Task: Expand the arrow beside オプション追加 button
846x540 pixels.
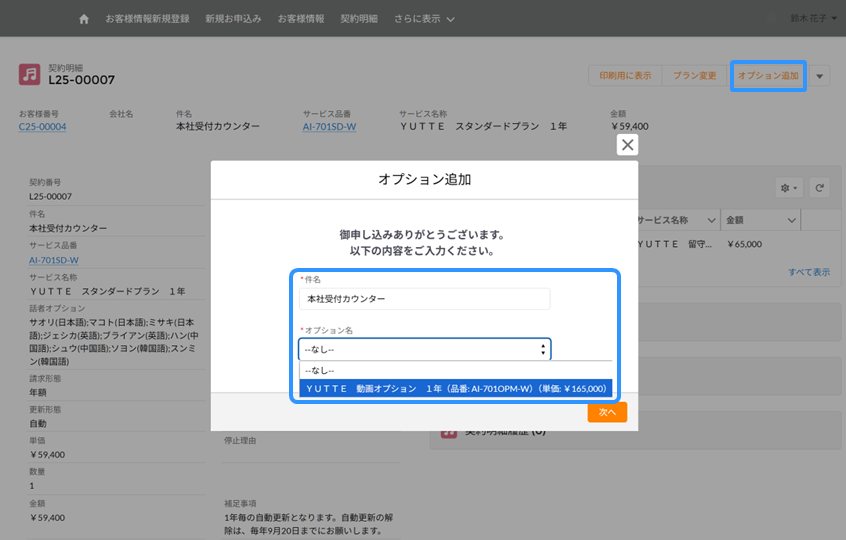Action: [820, 76]
